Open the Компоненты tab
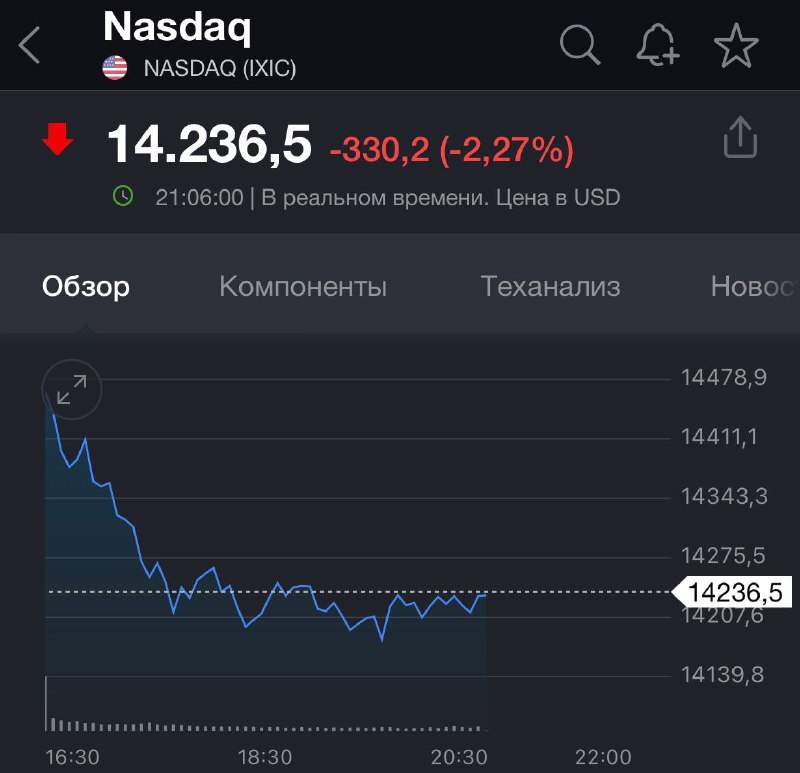 [303, 287]
